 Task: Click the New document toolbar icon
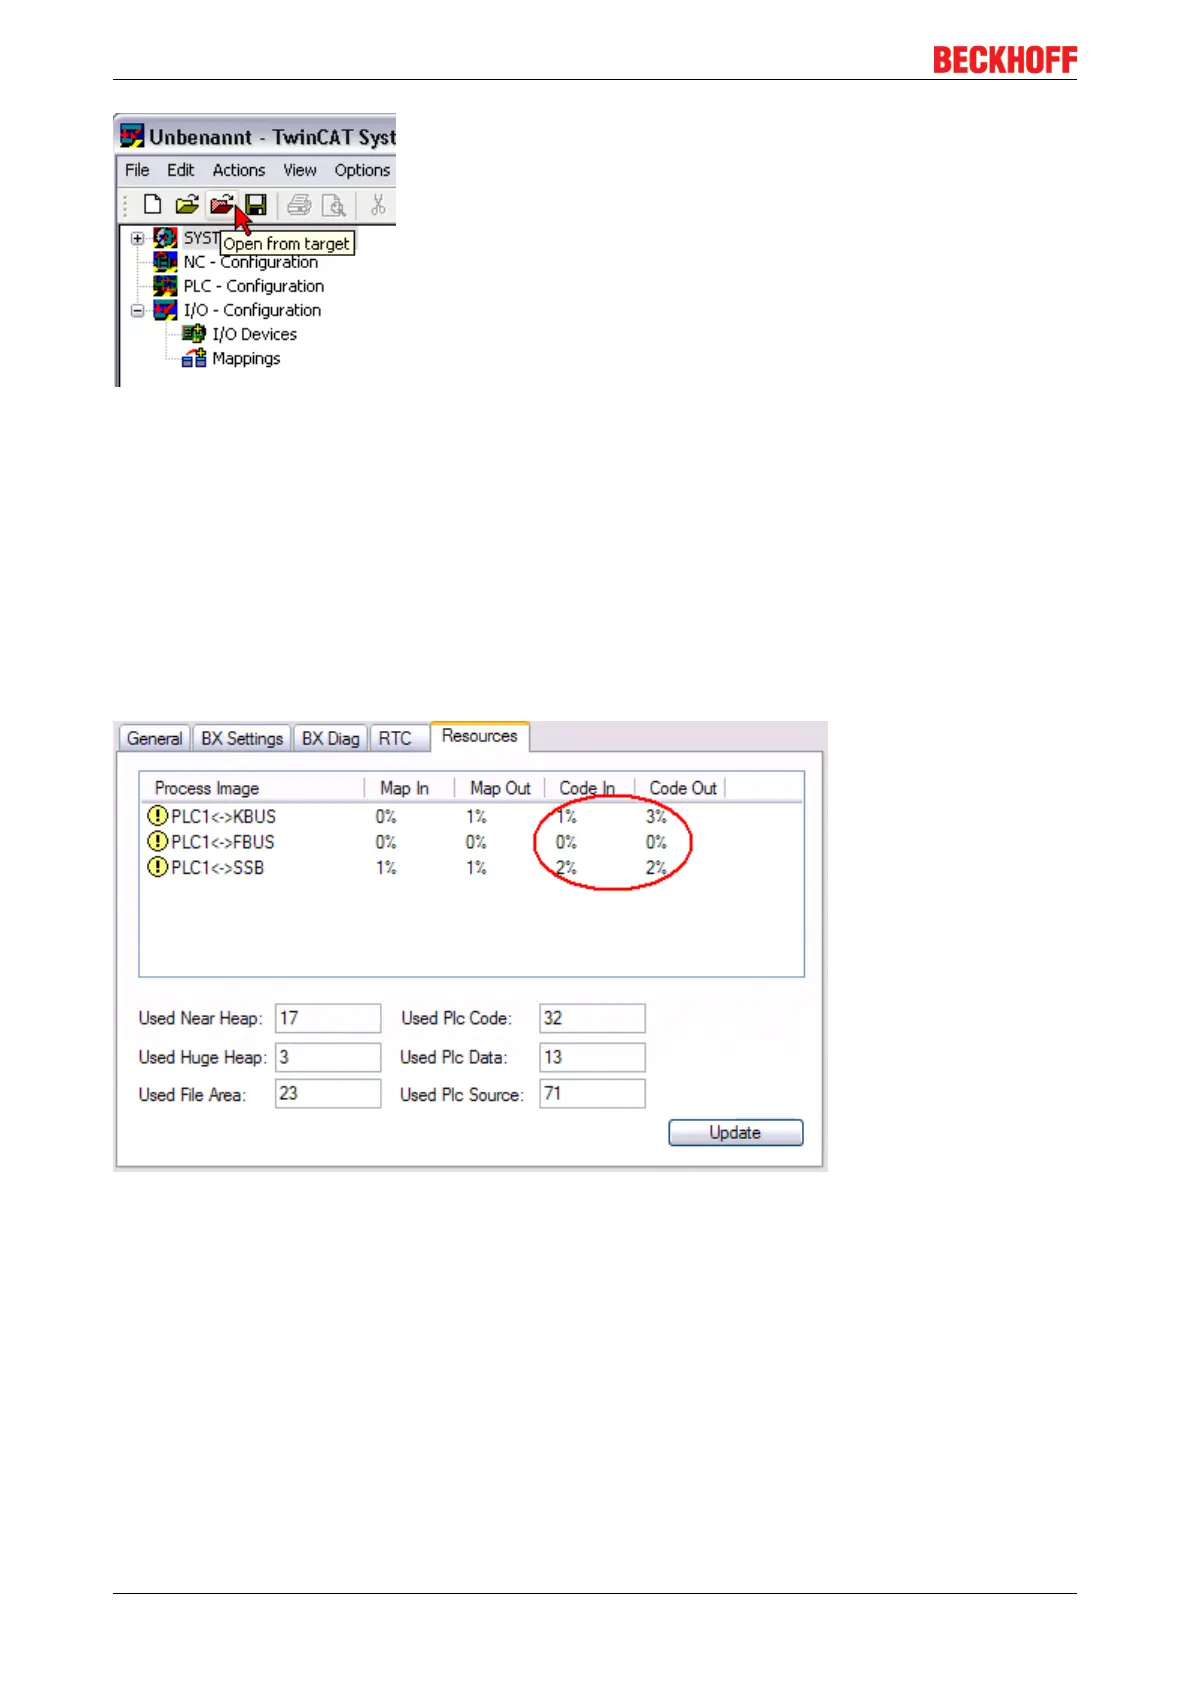tap(152, 205)
